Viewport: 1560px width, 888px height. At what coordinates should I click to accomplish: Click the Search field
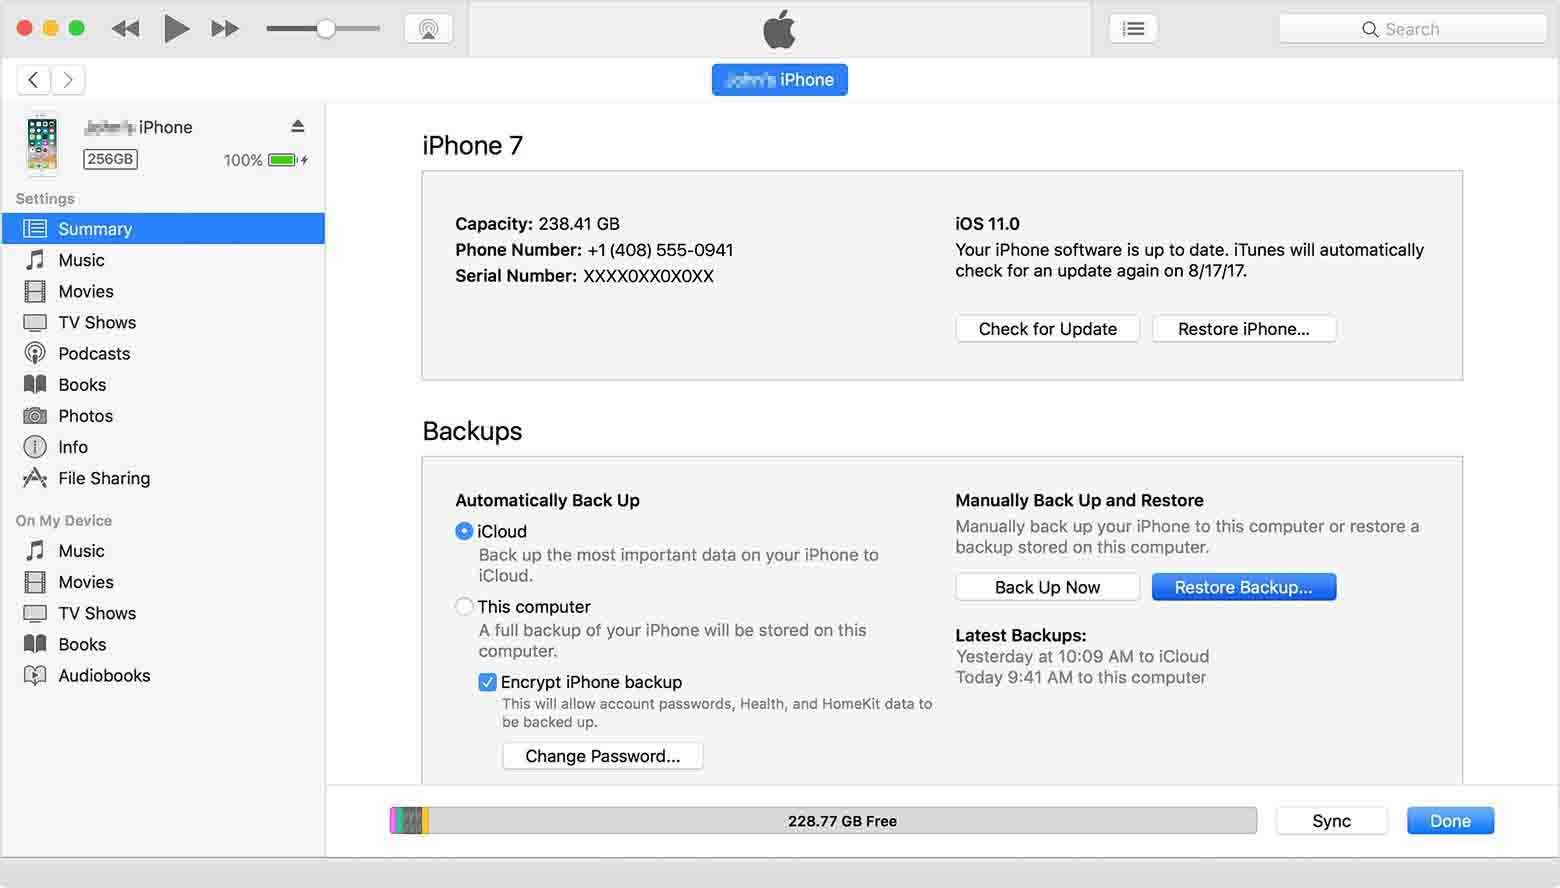pos(1412,29)
